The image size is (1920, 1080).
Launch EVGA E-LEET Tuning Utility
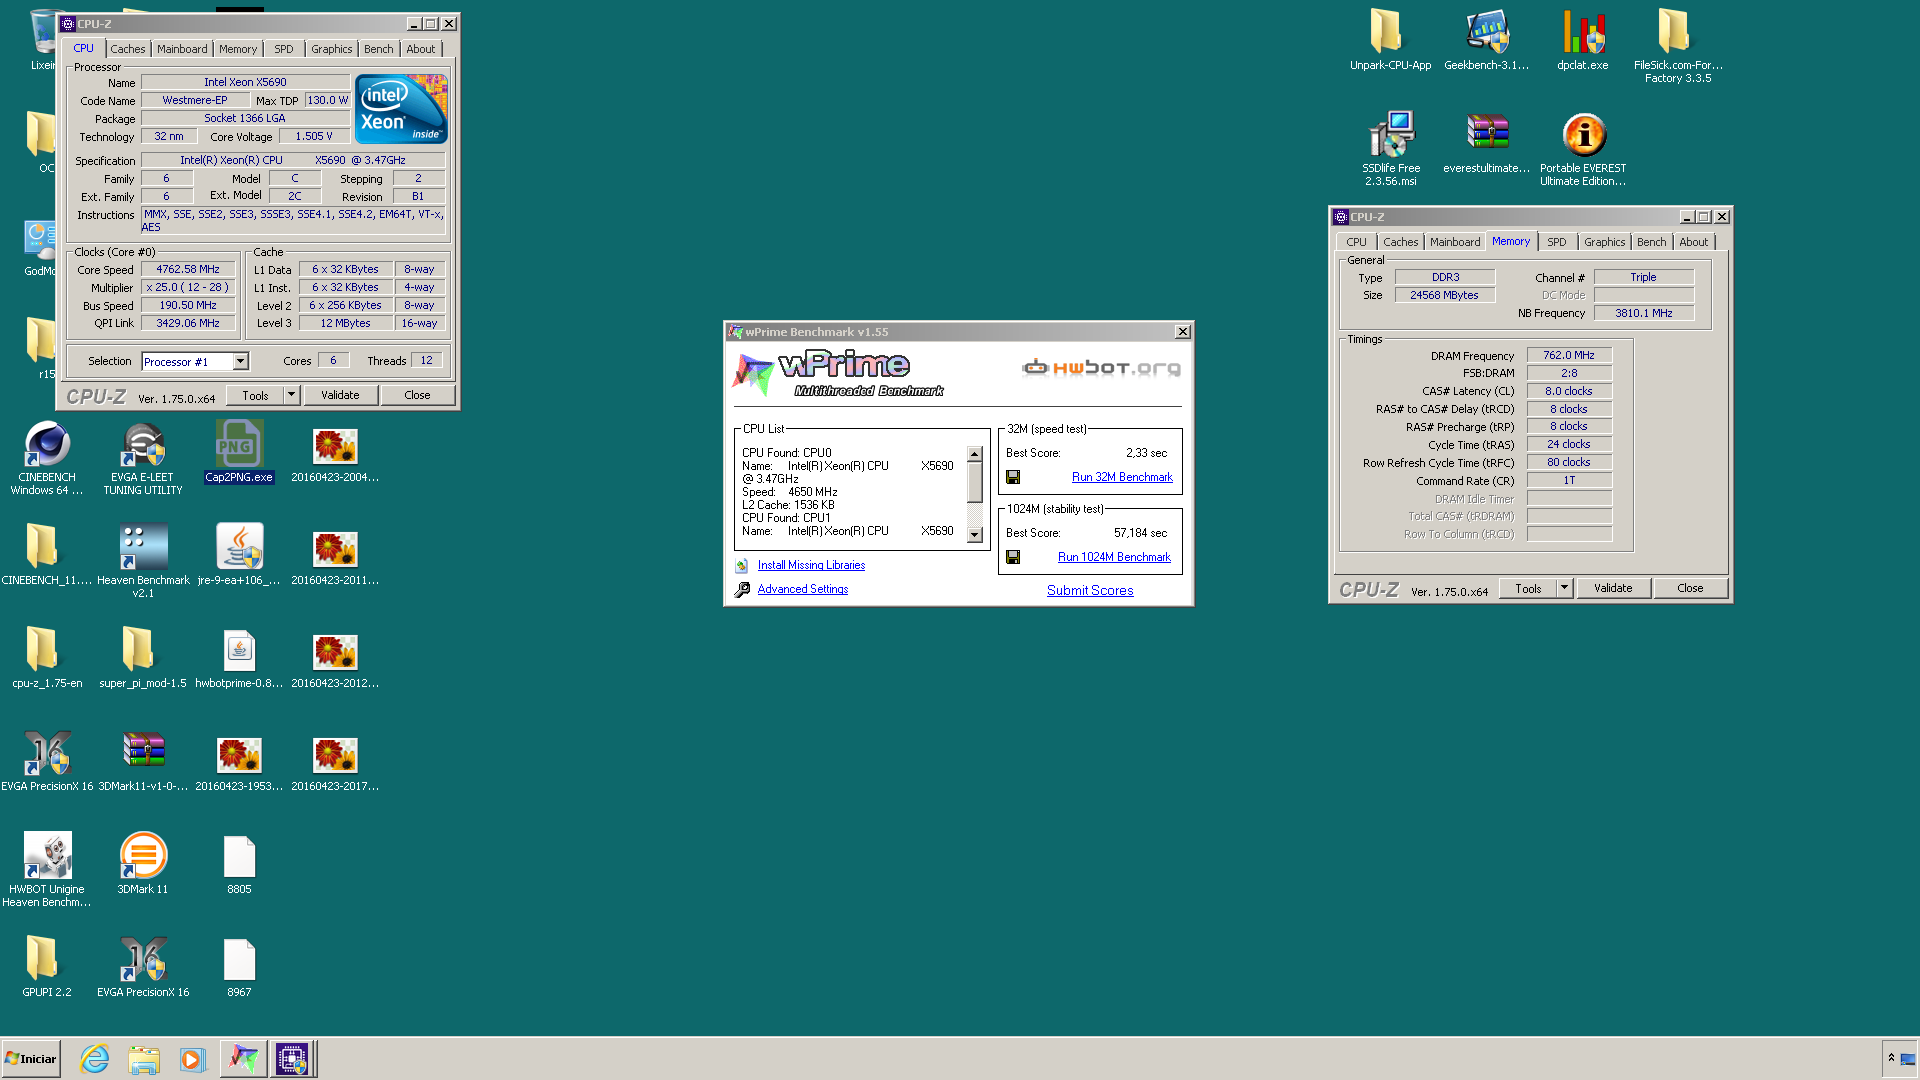tap(143, 457)
